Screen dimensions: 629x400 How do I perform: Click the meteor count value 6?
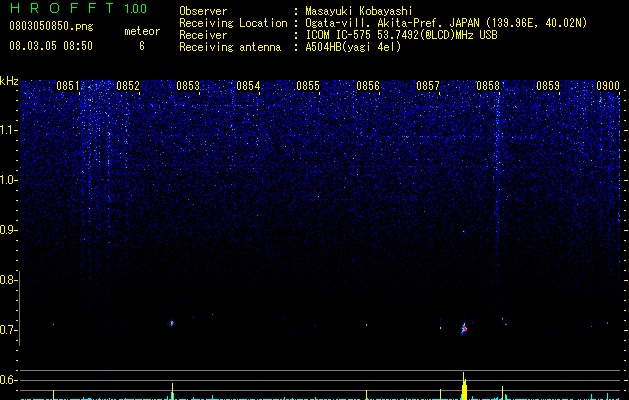[x=142, y=46]
